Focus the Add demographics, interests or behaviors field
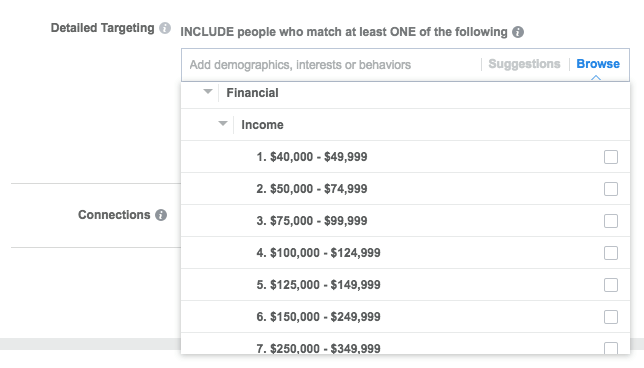Screen dimensions: 644x368 click(331, 65)
